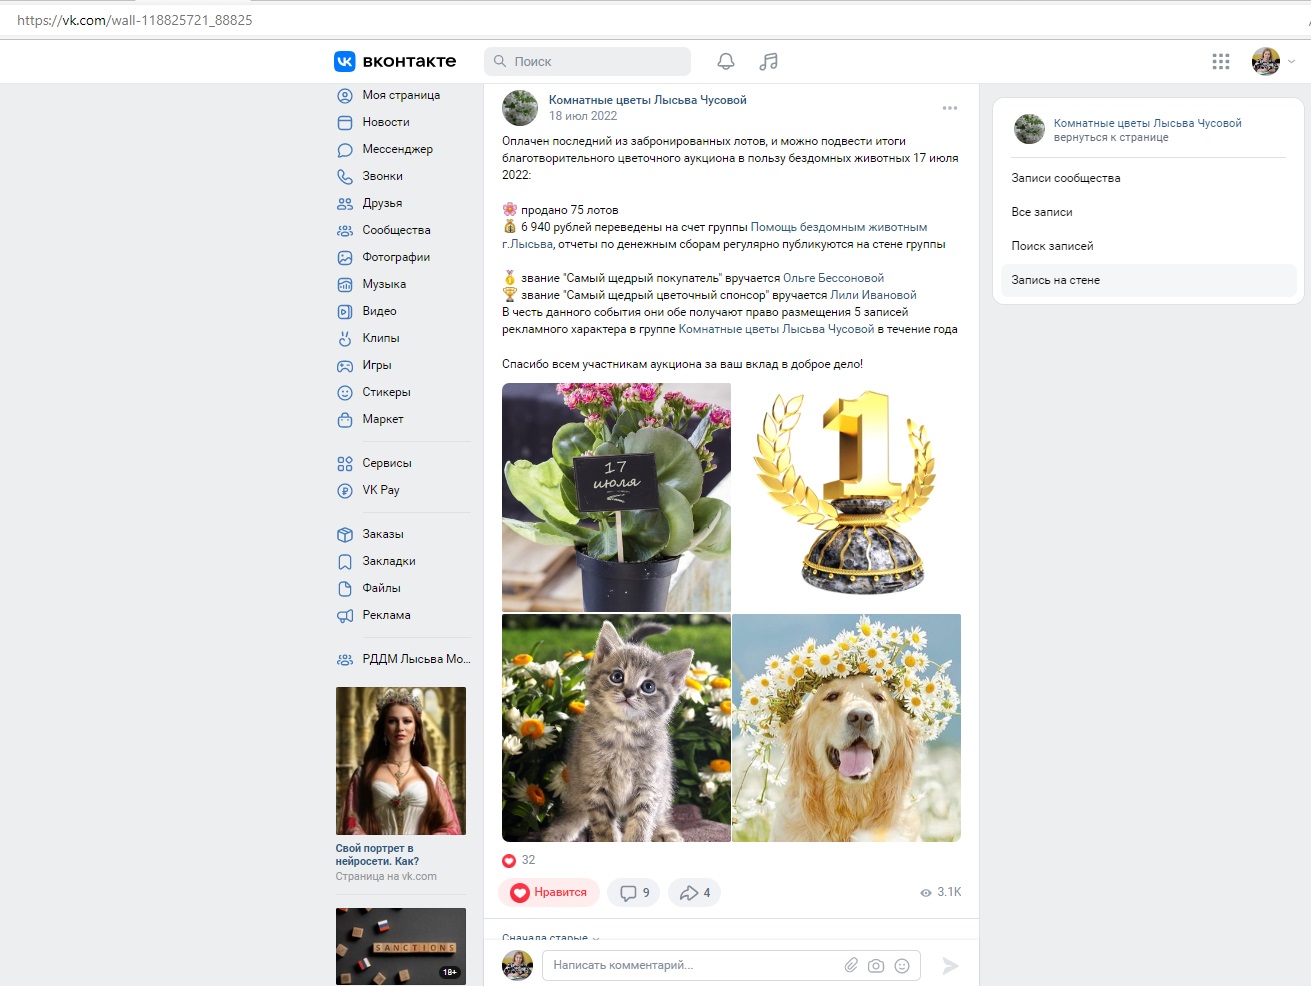The width and height of the screenshot is (1311, 987).
Task: Select Все записи in the right panel
Action: (1149, 212)
